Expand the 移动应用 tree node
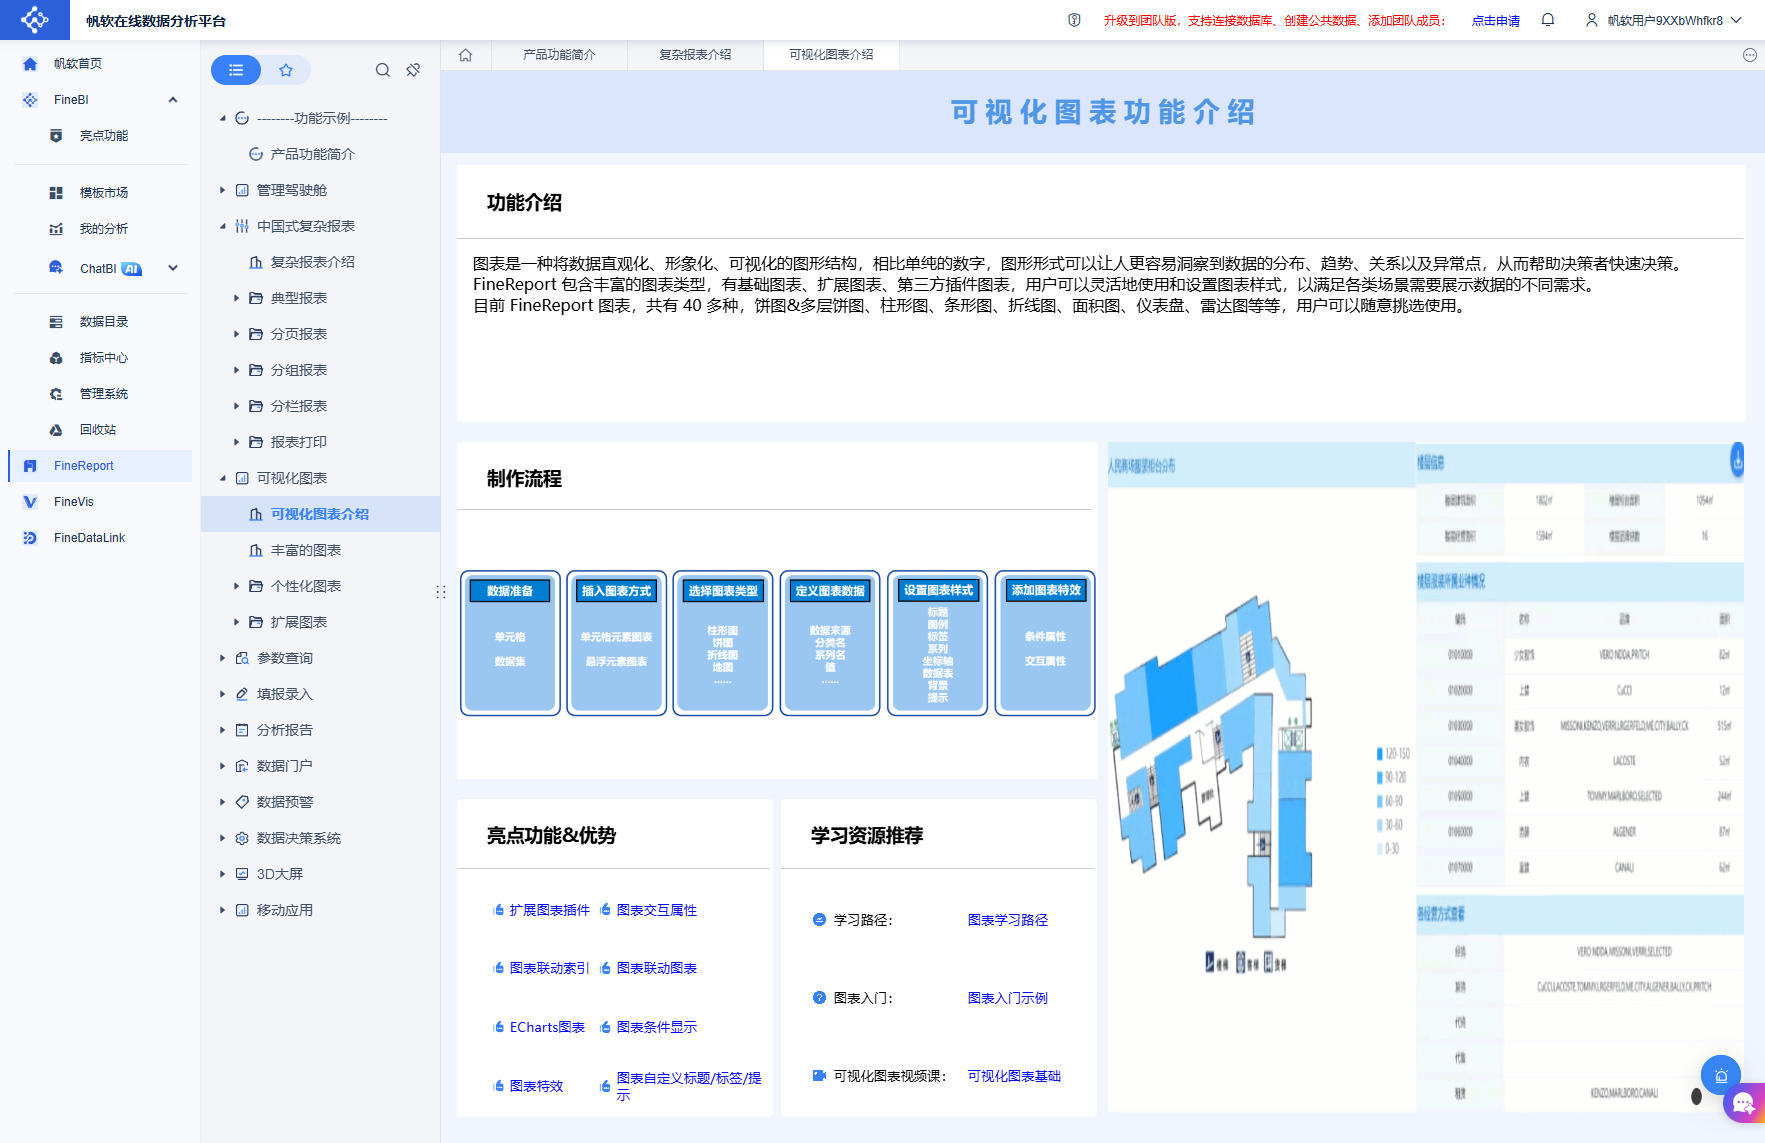 point(222,910)
